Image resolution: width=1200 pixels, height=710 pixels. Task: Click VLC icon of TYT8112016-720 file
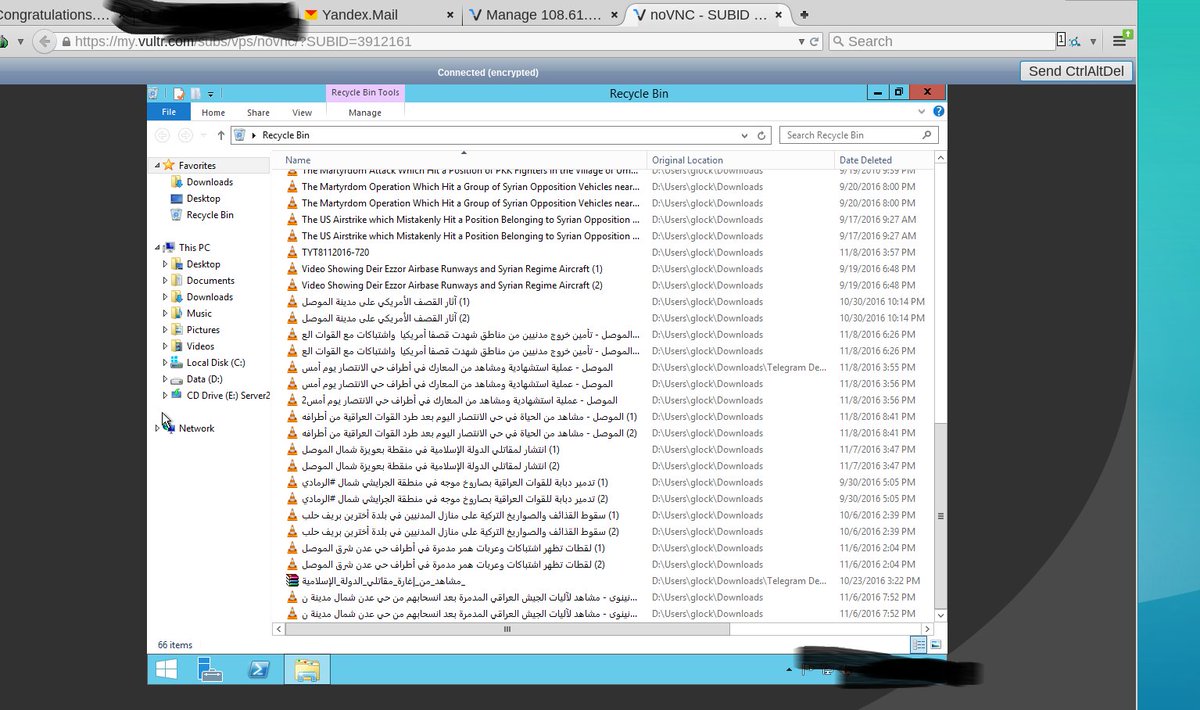point(292,252)
